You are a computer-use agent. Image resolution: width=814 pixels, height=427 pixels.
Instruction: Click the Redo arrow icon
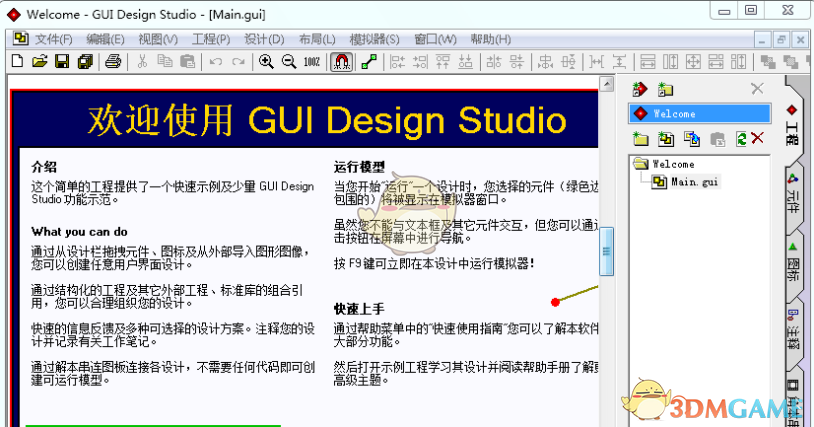coord(238,62)
